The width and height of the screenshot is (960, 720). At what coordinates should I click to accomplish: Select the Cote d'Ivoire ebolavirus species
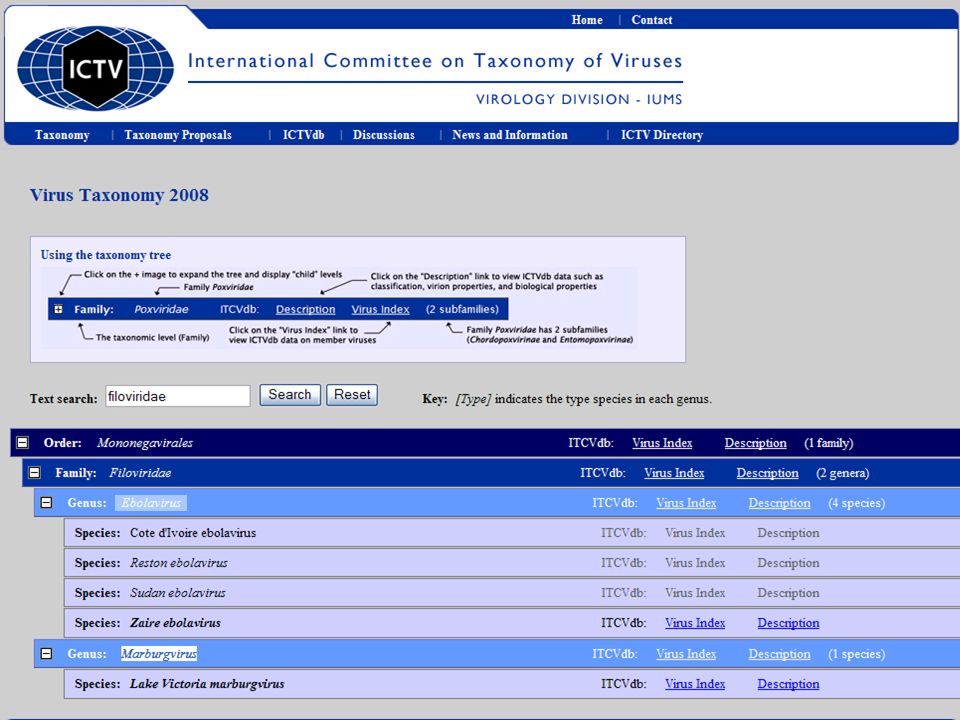click(193, 533)
